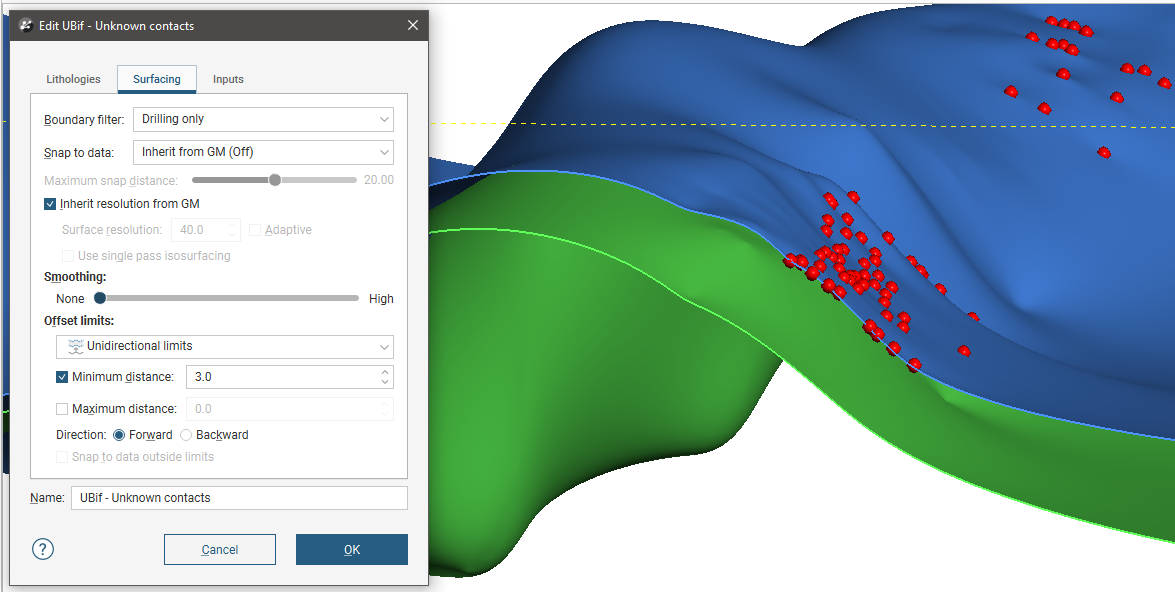
Task: Click the Smoothing slider handle
Action: (x=100, y=298)
